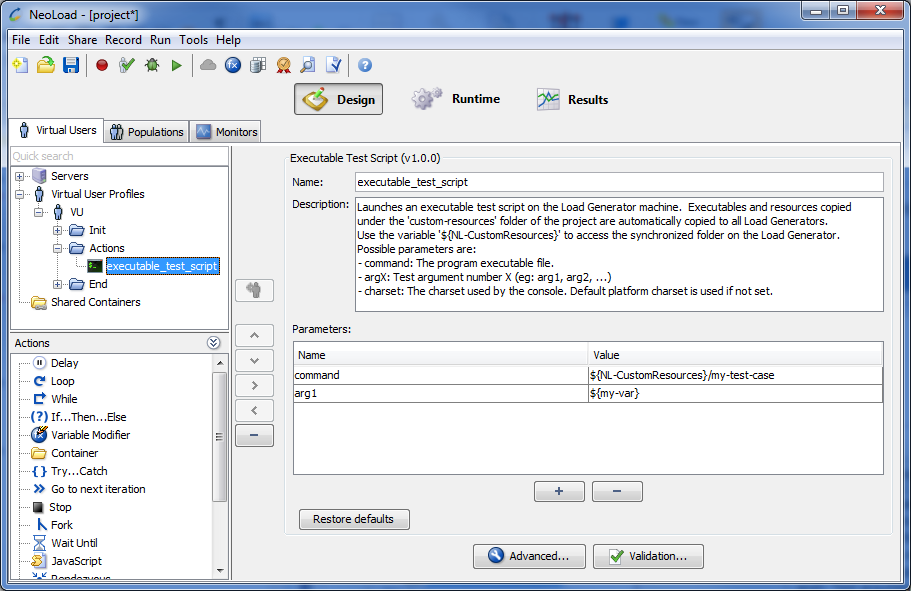Click the minus remove button beside tree
The height and width of the screenshot is (591, 911).
tap(254, 435)
